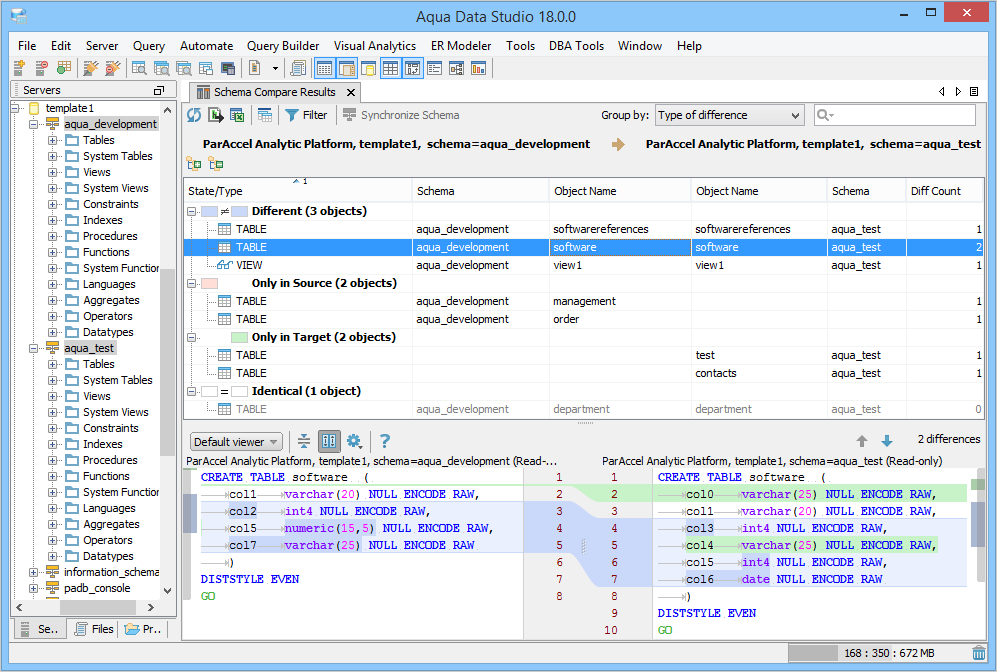Open the diff viewer help question mark
The width and height of the screenshot is (997, 672).
tap(385, 441)
